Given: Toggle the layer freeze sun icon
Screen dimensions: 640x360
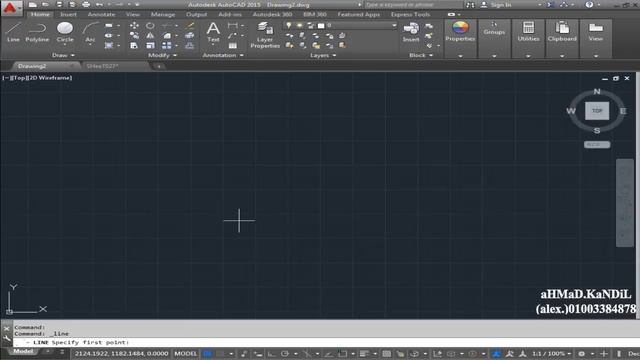Looking at the screenshot, I should point(300,25).
